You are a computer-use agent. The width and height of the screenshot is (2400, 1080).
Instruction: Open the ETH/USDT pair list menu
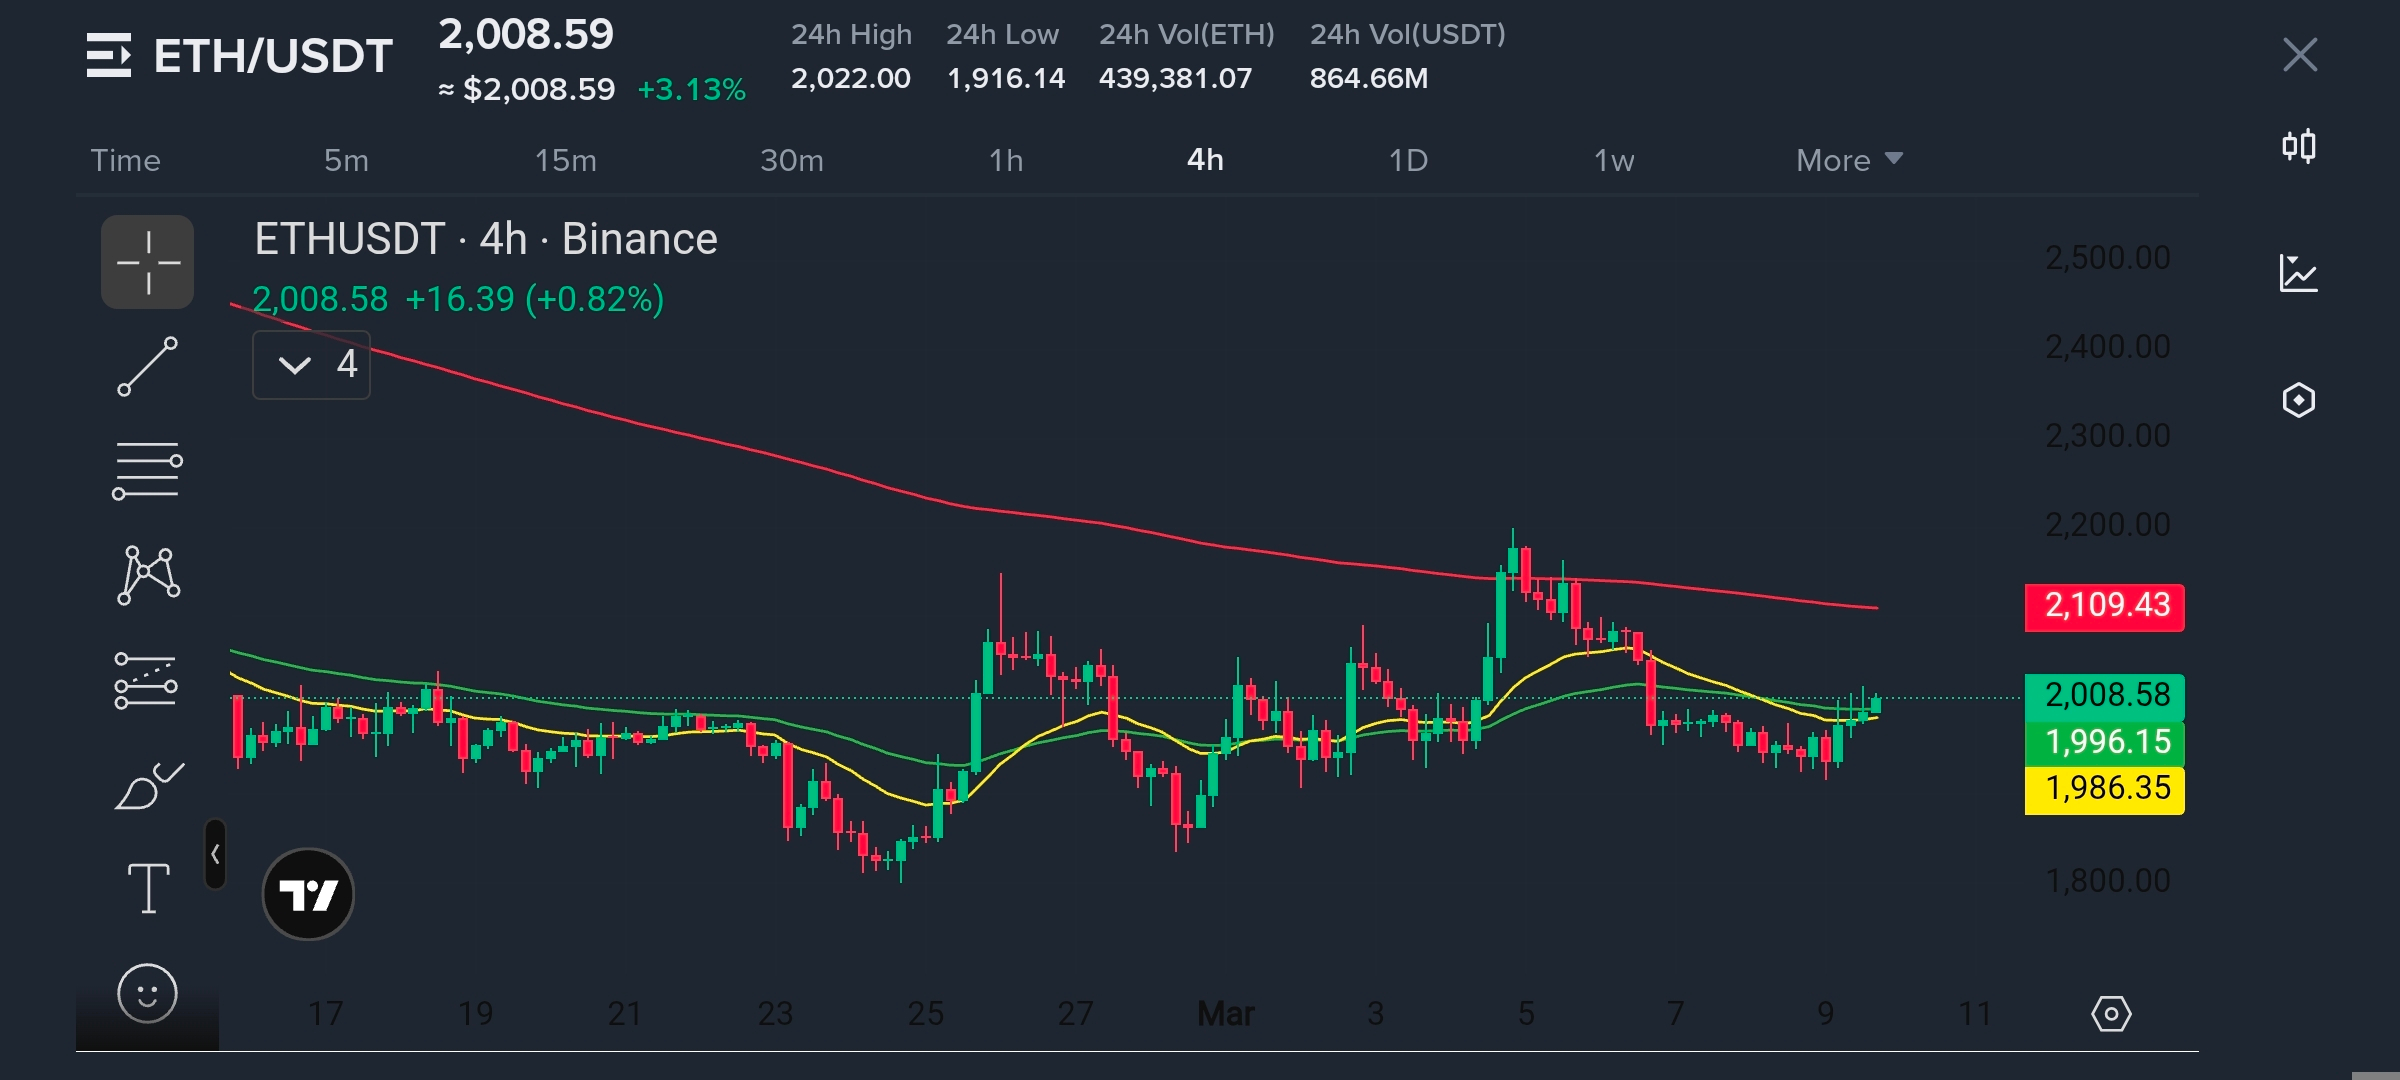[x=108, y=55]
